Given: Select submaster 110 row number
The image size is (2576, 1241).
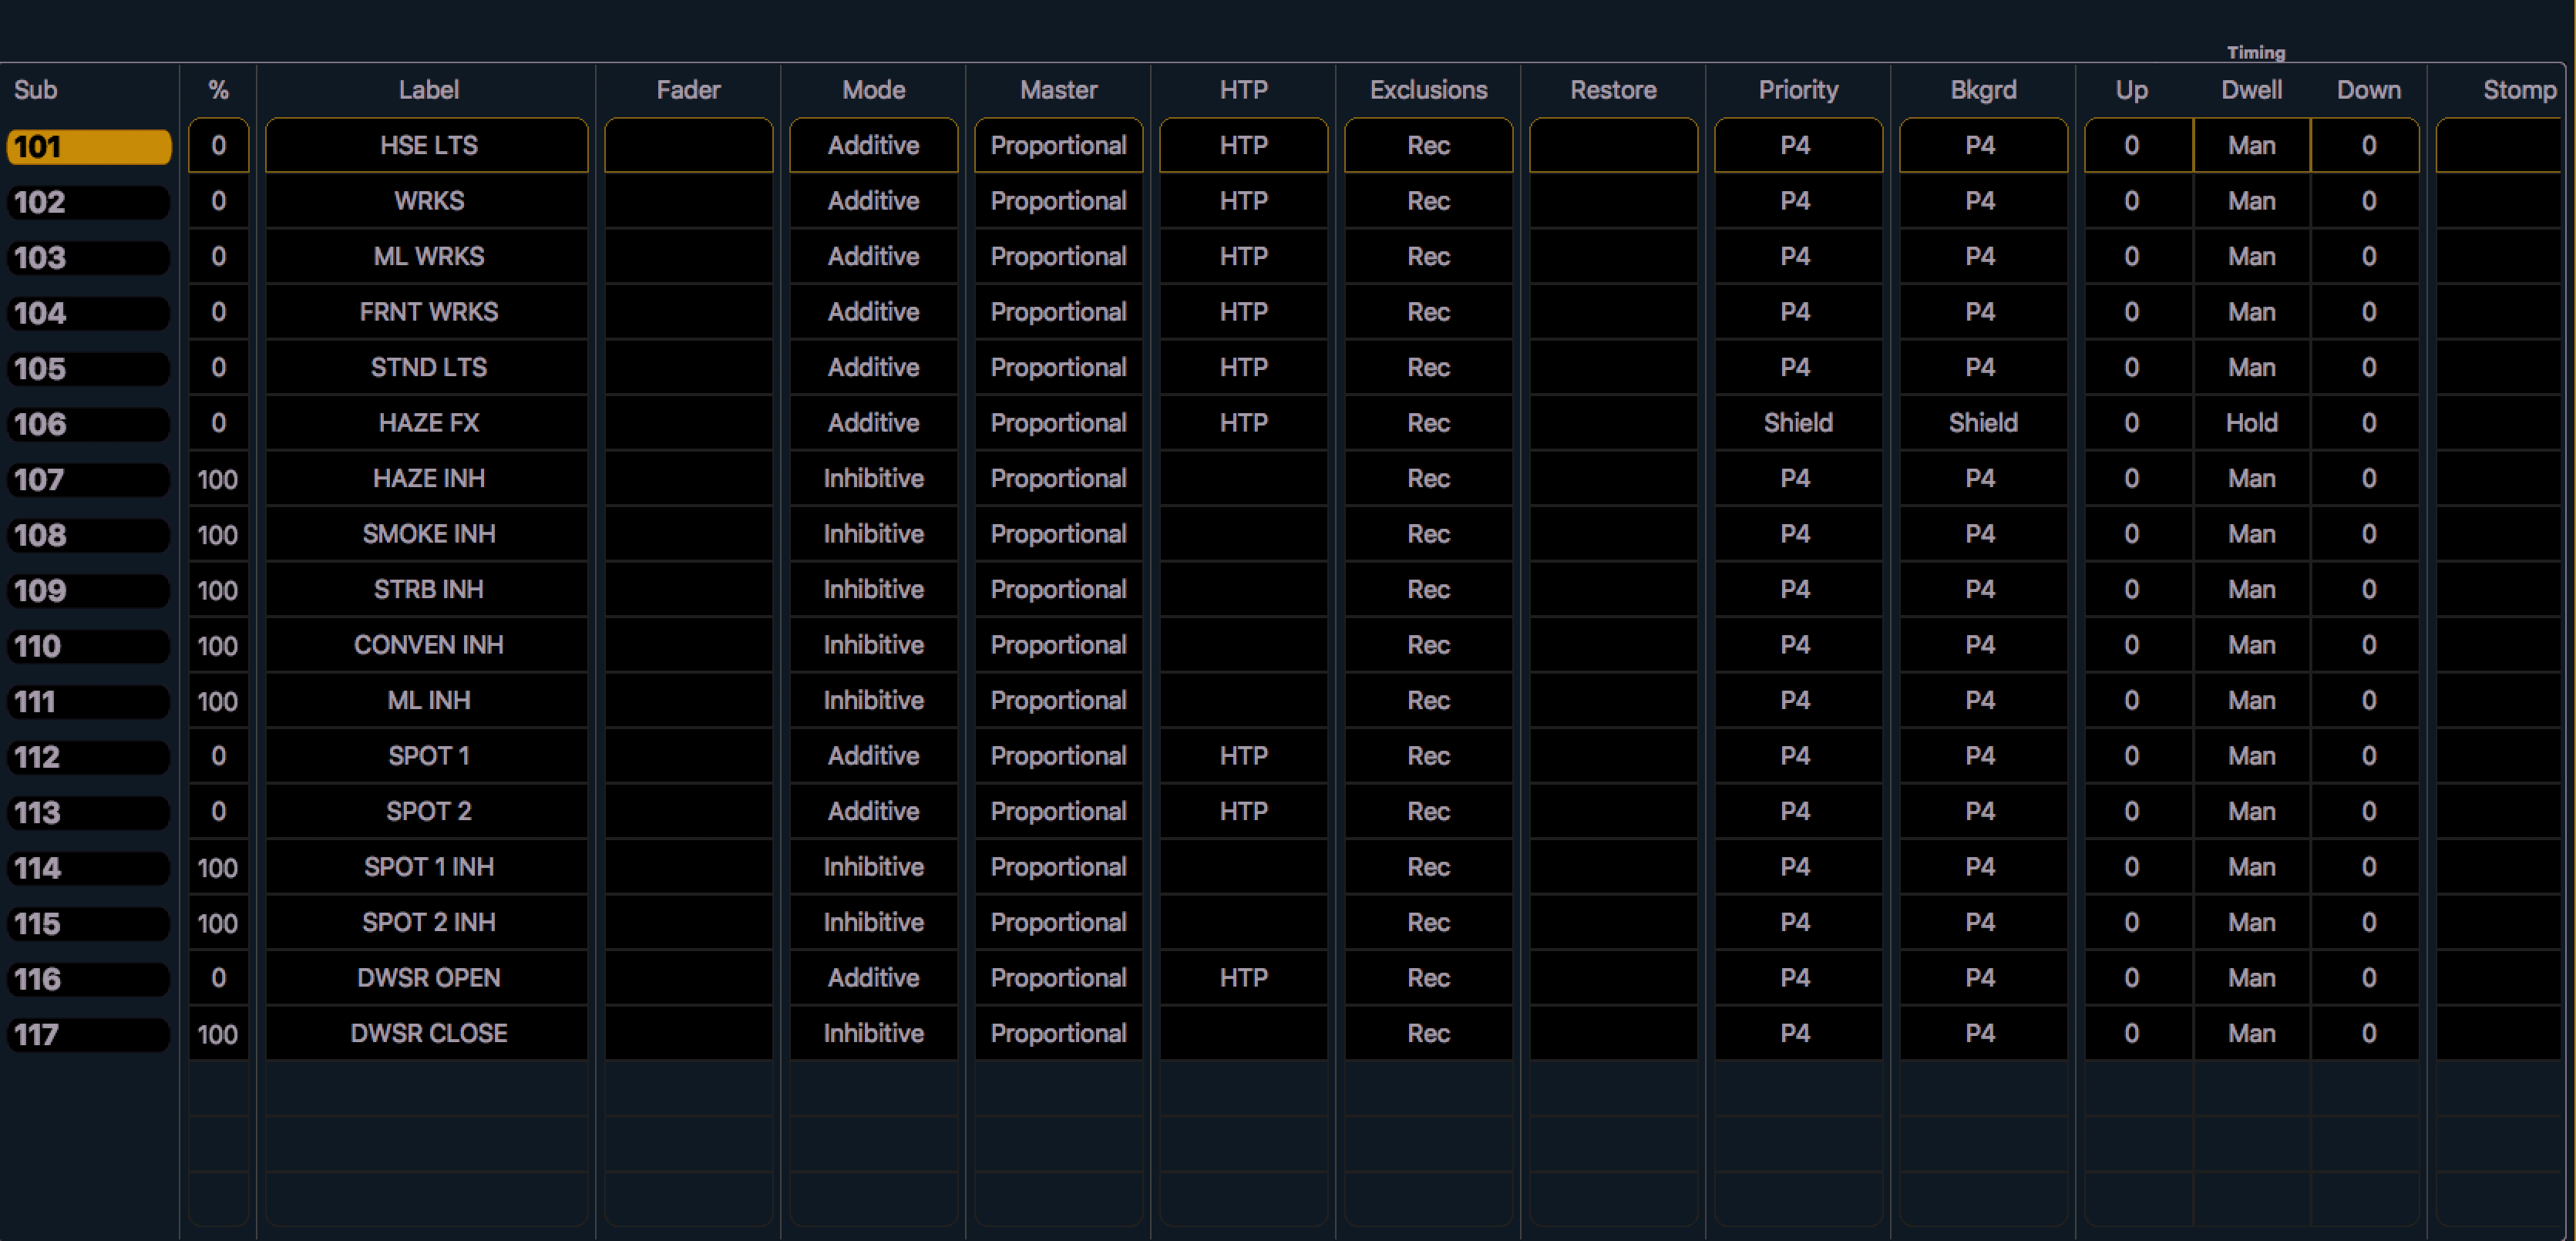Looking at the screenshot, I should (x=88, y=646).
